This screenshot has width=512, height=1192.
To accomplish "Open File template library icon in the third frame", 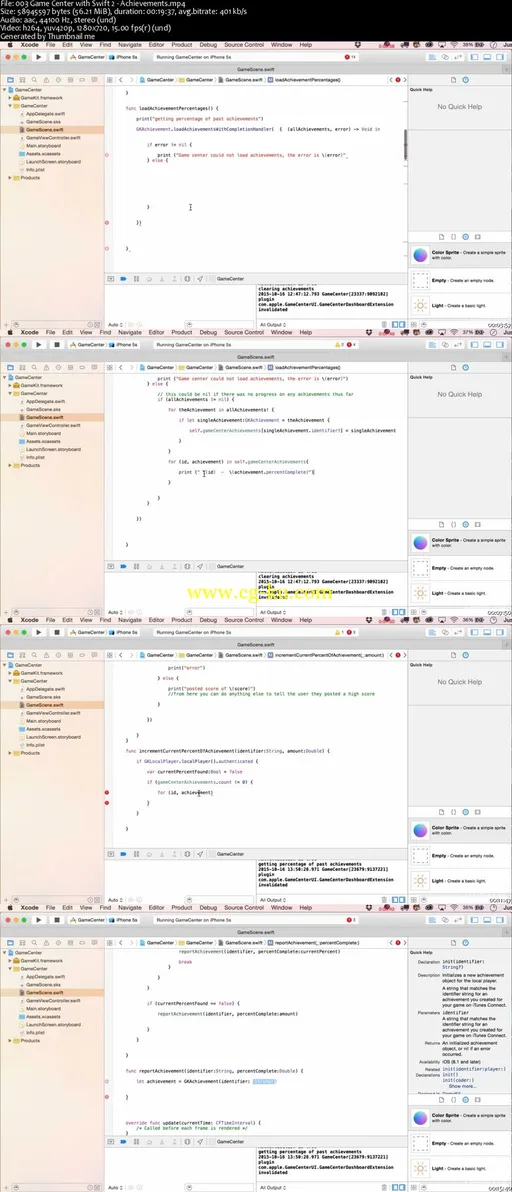I will point(441,812).
